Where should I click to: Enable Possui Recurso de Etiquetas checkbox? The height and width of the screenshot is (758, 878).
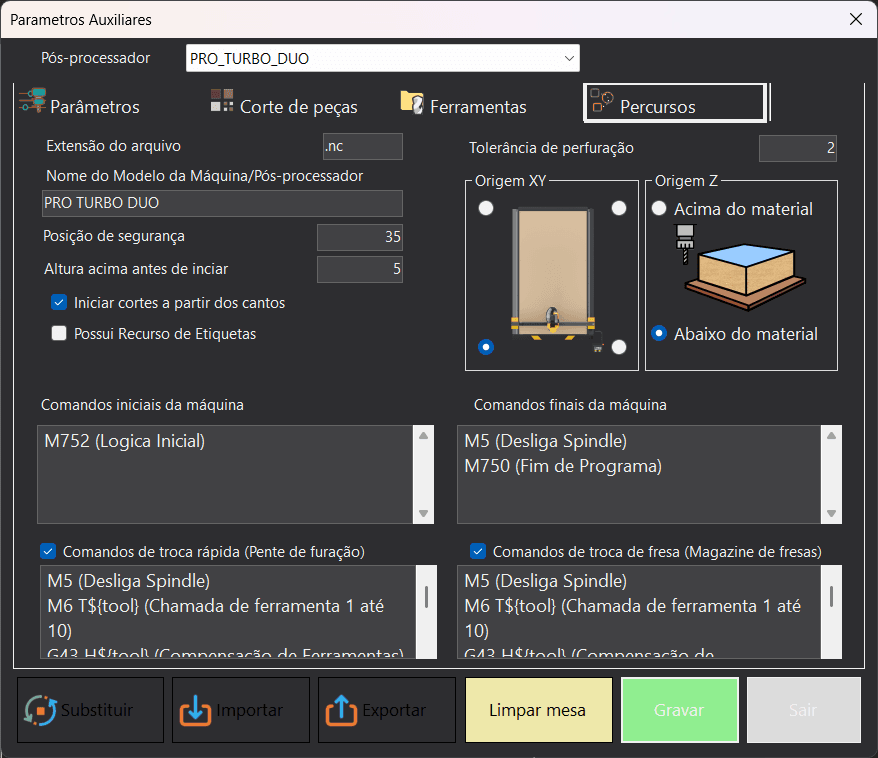coord(59,334)
